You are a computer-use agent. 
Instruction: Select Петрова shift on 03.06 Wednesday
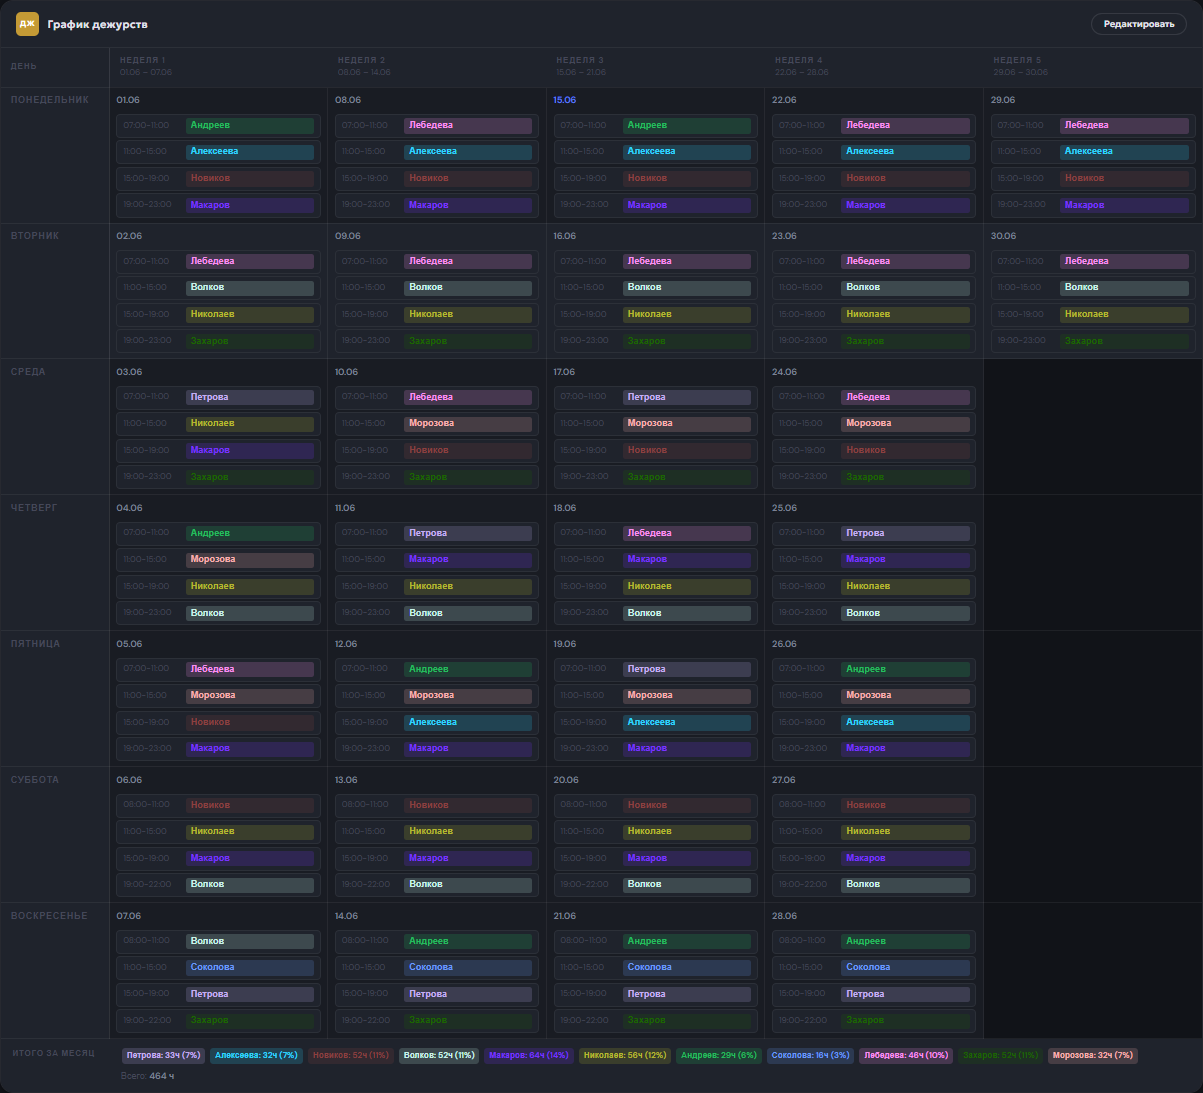250,398
